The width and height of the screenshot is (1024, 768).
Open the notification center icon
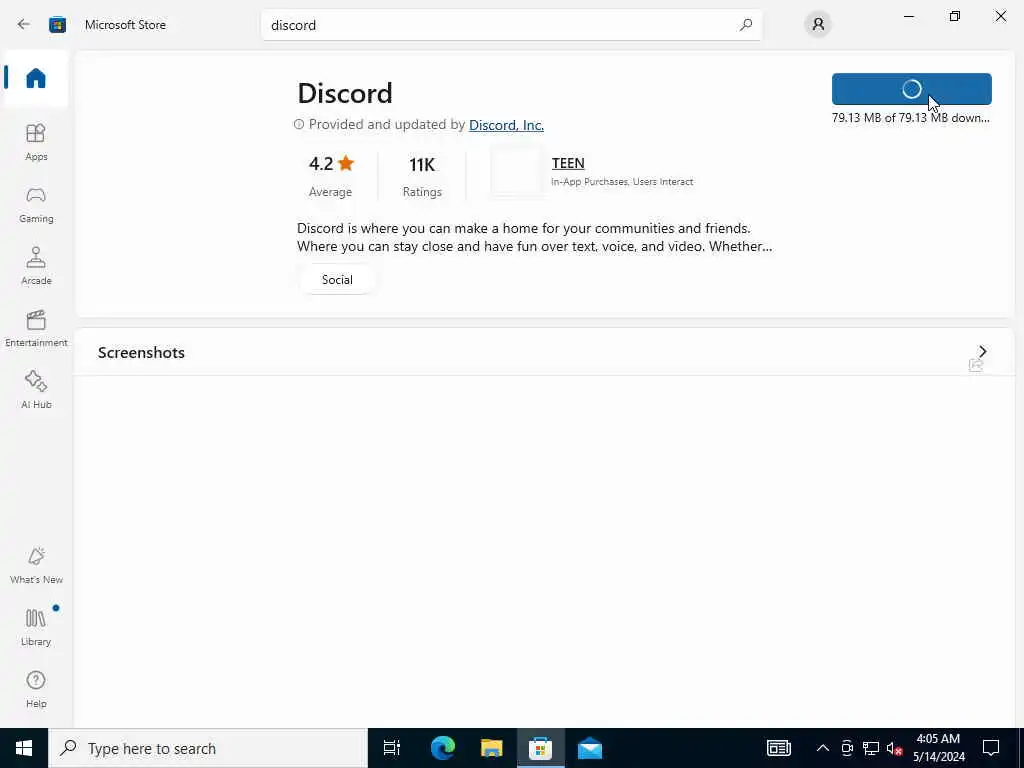[x=991, y=748]
